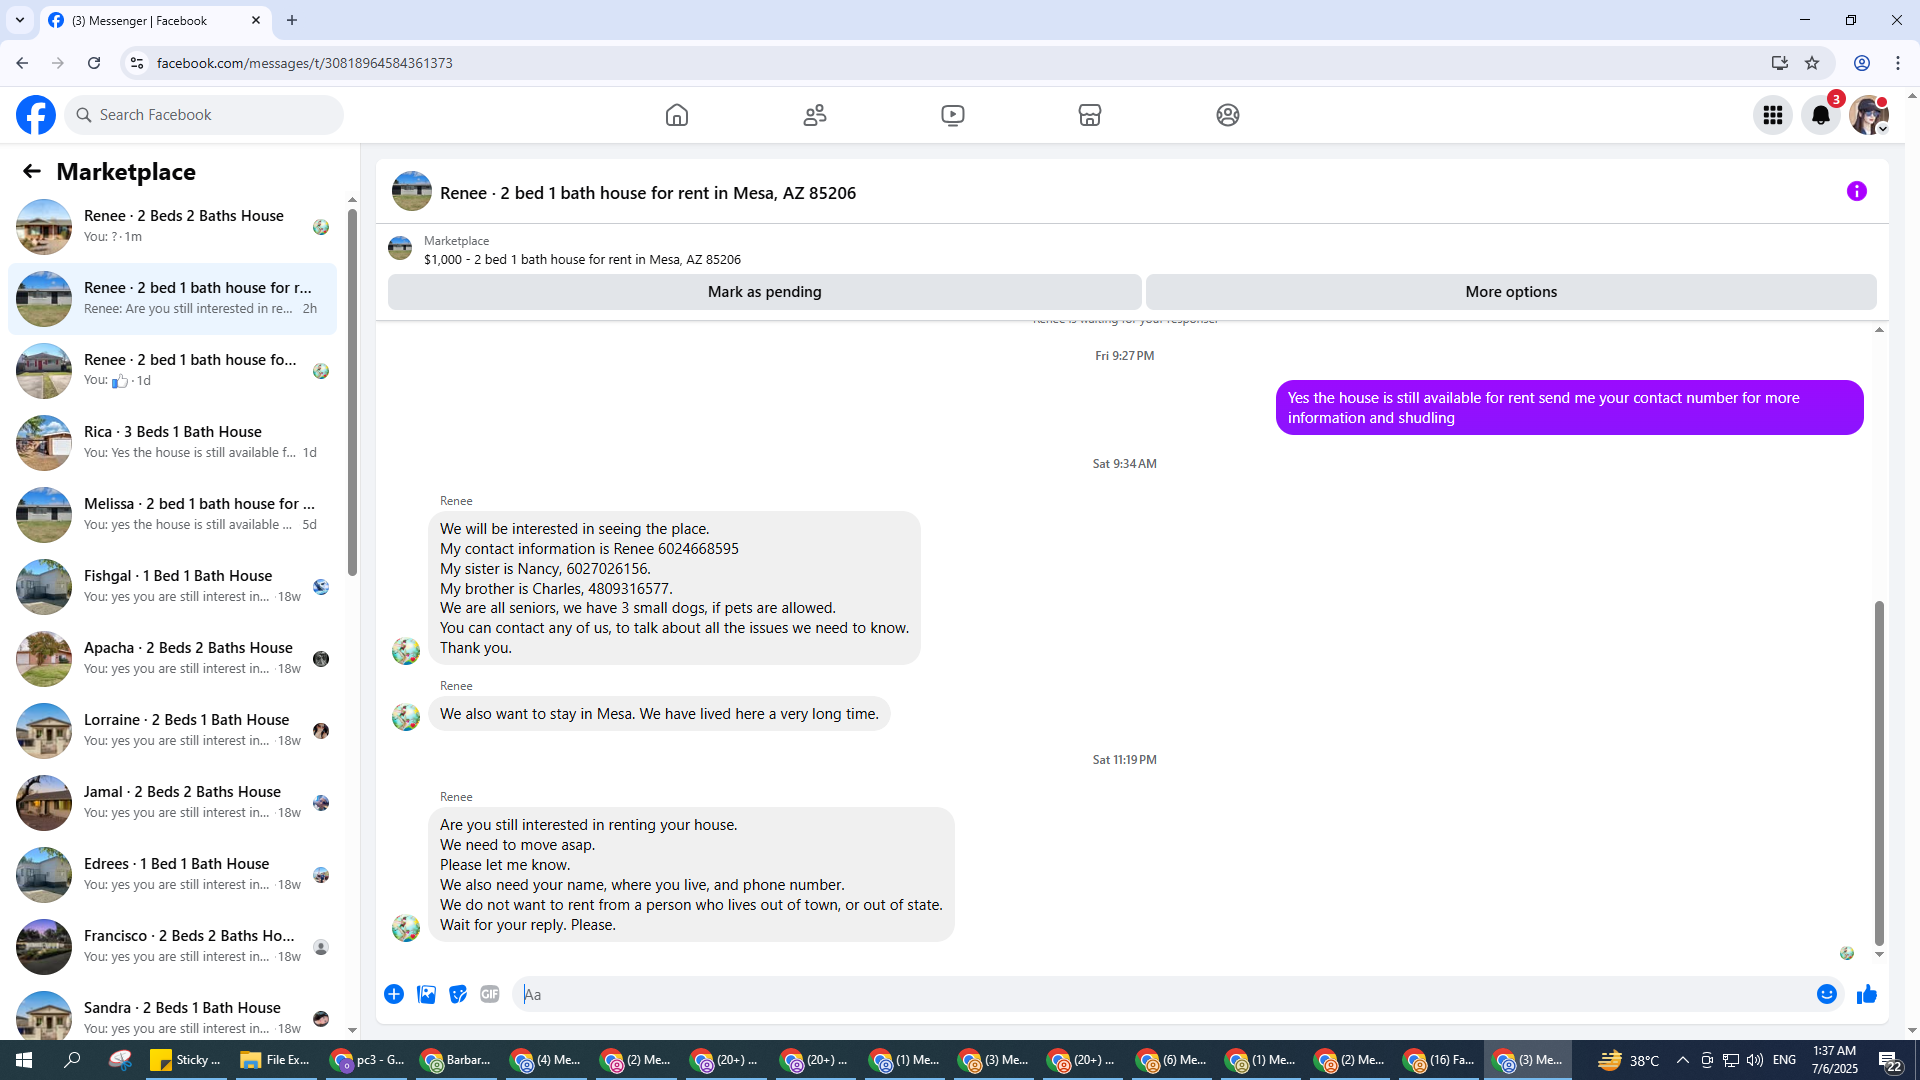Screen dimensions: 1920x1080
Task: Open the emoji picker in message box
Action: click(1826, 994)
